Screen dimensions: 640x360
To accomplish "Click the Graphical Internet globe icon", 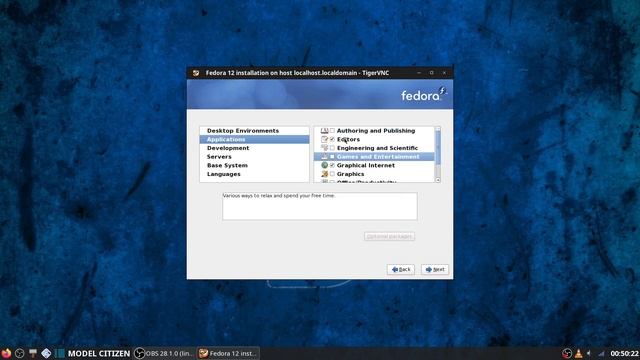I will (x=324, y=165).
